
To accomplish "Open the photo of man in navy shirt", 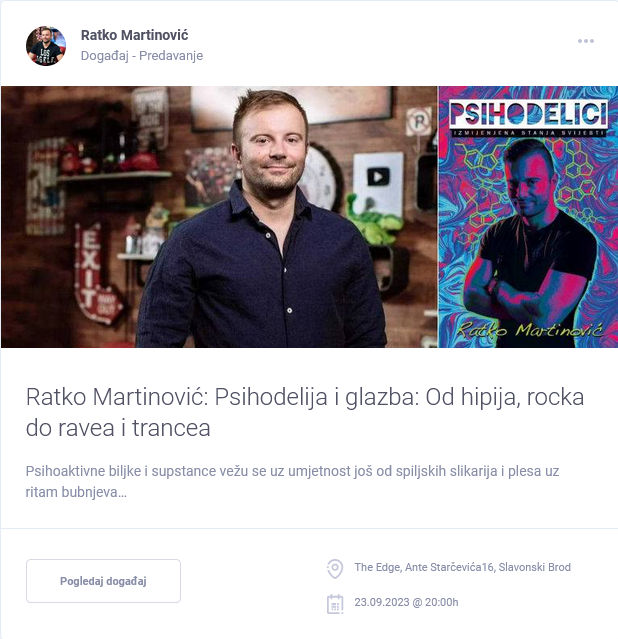I will tap(219, 217).
